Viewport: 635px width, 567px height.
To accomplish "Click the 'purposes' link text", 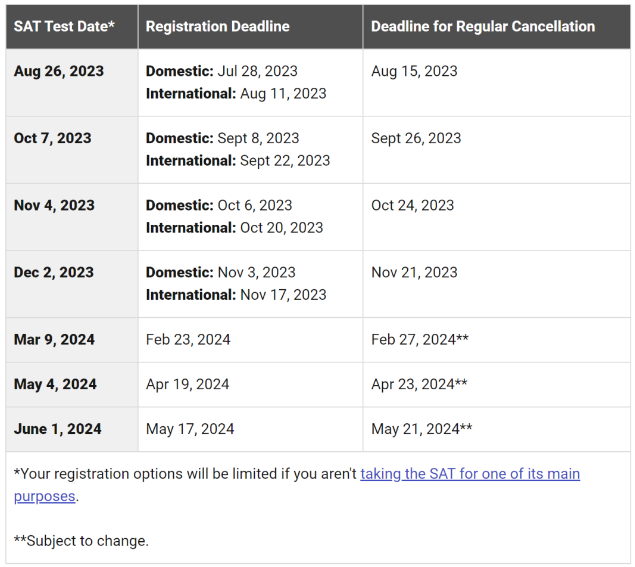I will [x=45, y=496].
